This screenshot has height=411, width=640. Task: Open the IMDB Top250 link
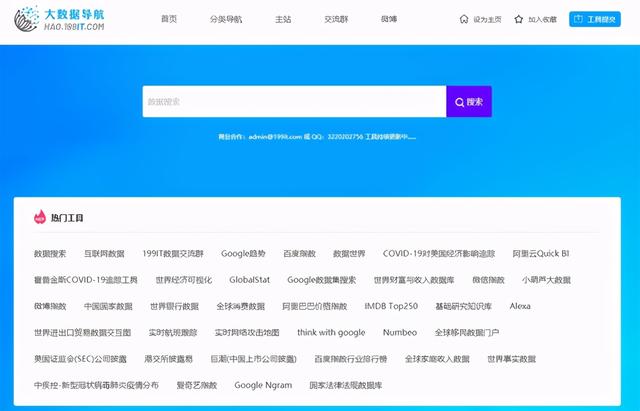(x=391, y=306)
